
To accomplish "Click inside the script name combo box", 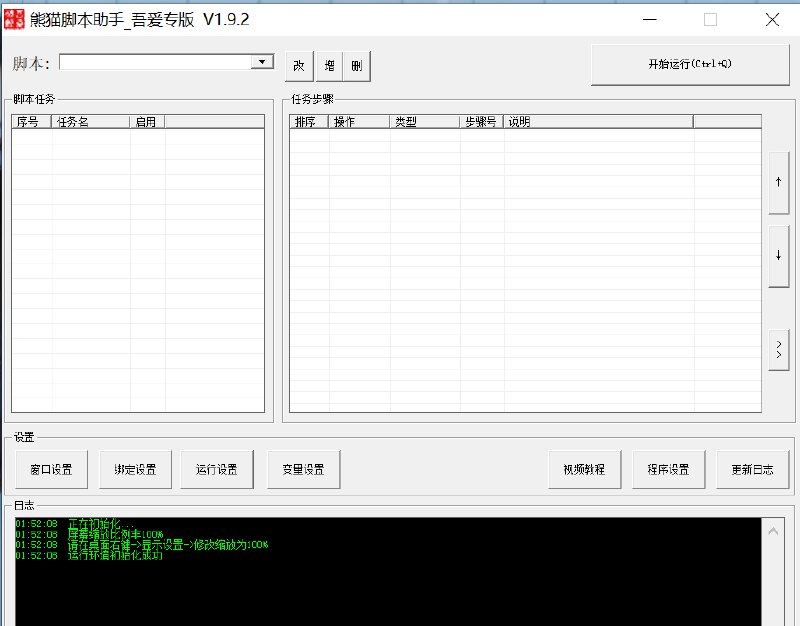I will pos(150,61).
